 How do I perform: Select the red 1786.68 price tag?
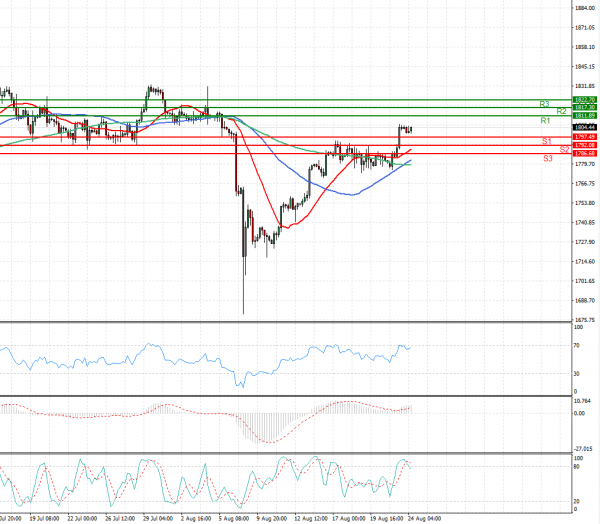click(x=584, y=153)
